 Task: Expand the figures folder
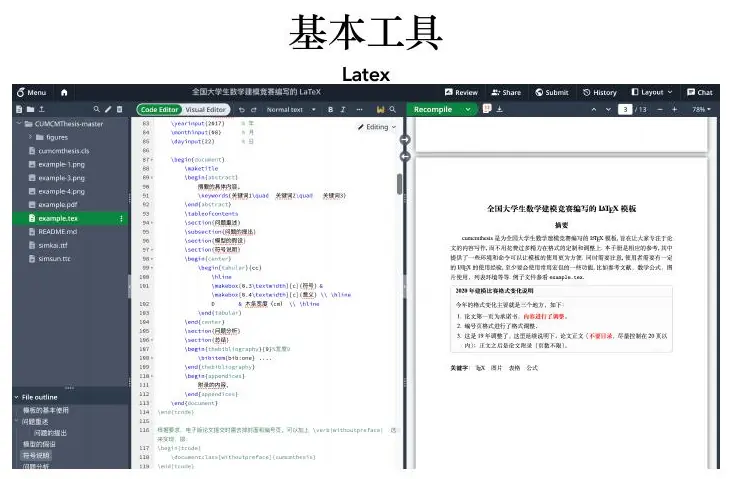(x=30, y=137)
